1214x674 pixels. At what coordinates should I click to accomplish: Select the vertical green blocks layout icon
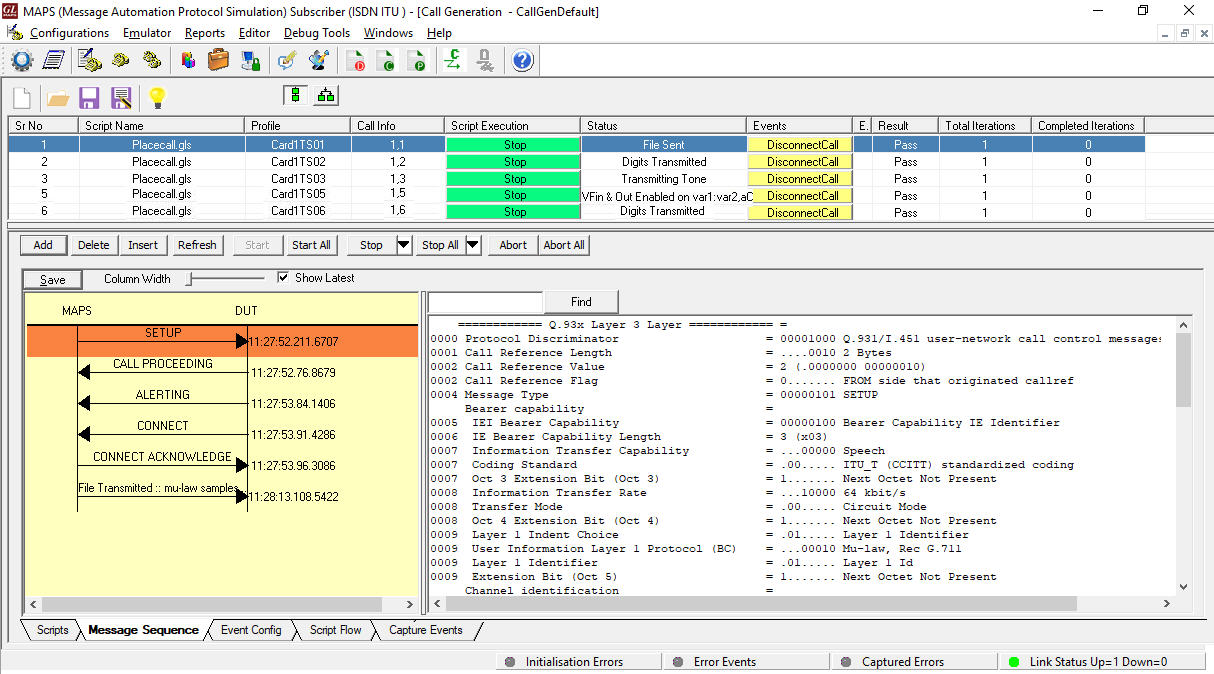click(x=295, y=95)
